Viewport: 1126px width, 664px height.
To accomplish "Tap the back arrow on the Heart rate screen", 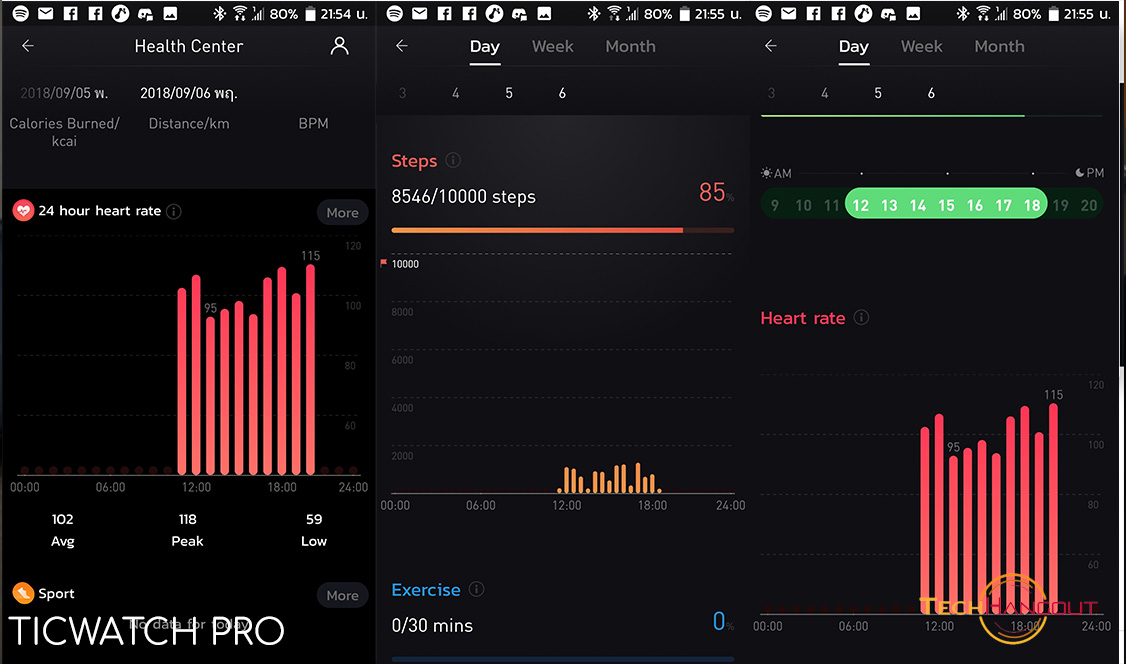I will pyautogui.click(x=771, y=46).
